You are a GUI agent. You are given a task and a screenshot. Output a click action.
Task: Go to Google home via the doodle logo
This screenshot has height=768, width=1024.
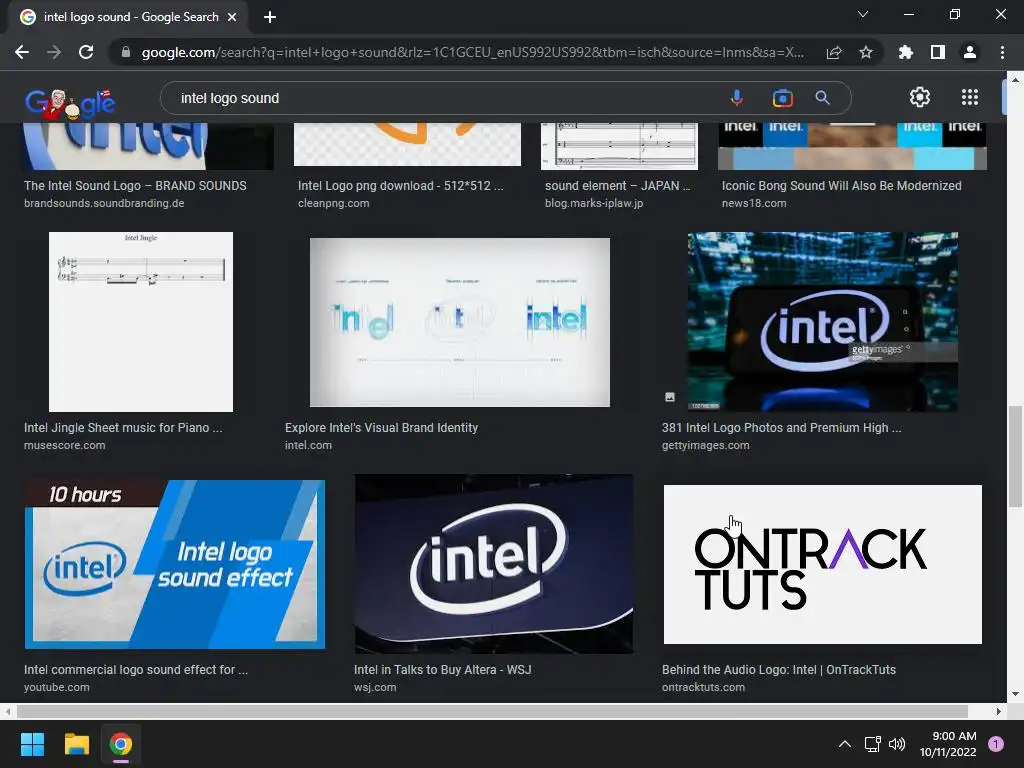[71, 103]
